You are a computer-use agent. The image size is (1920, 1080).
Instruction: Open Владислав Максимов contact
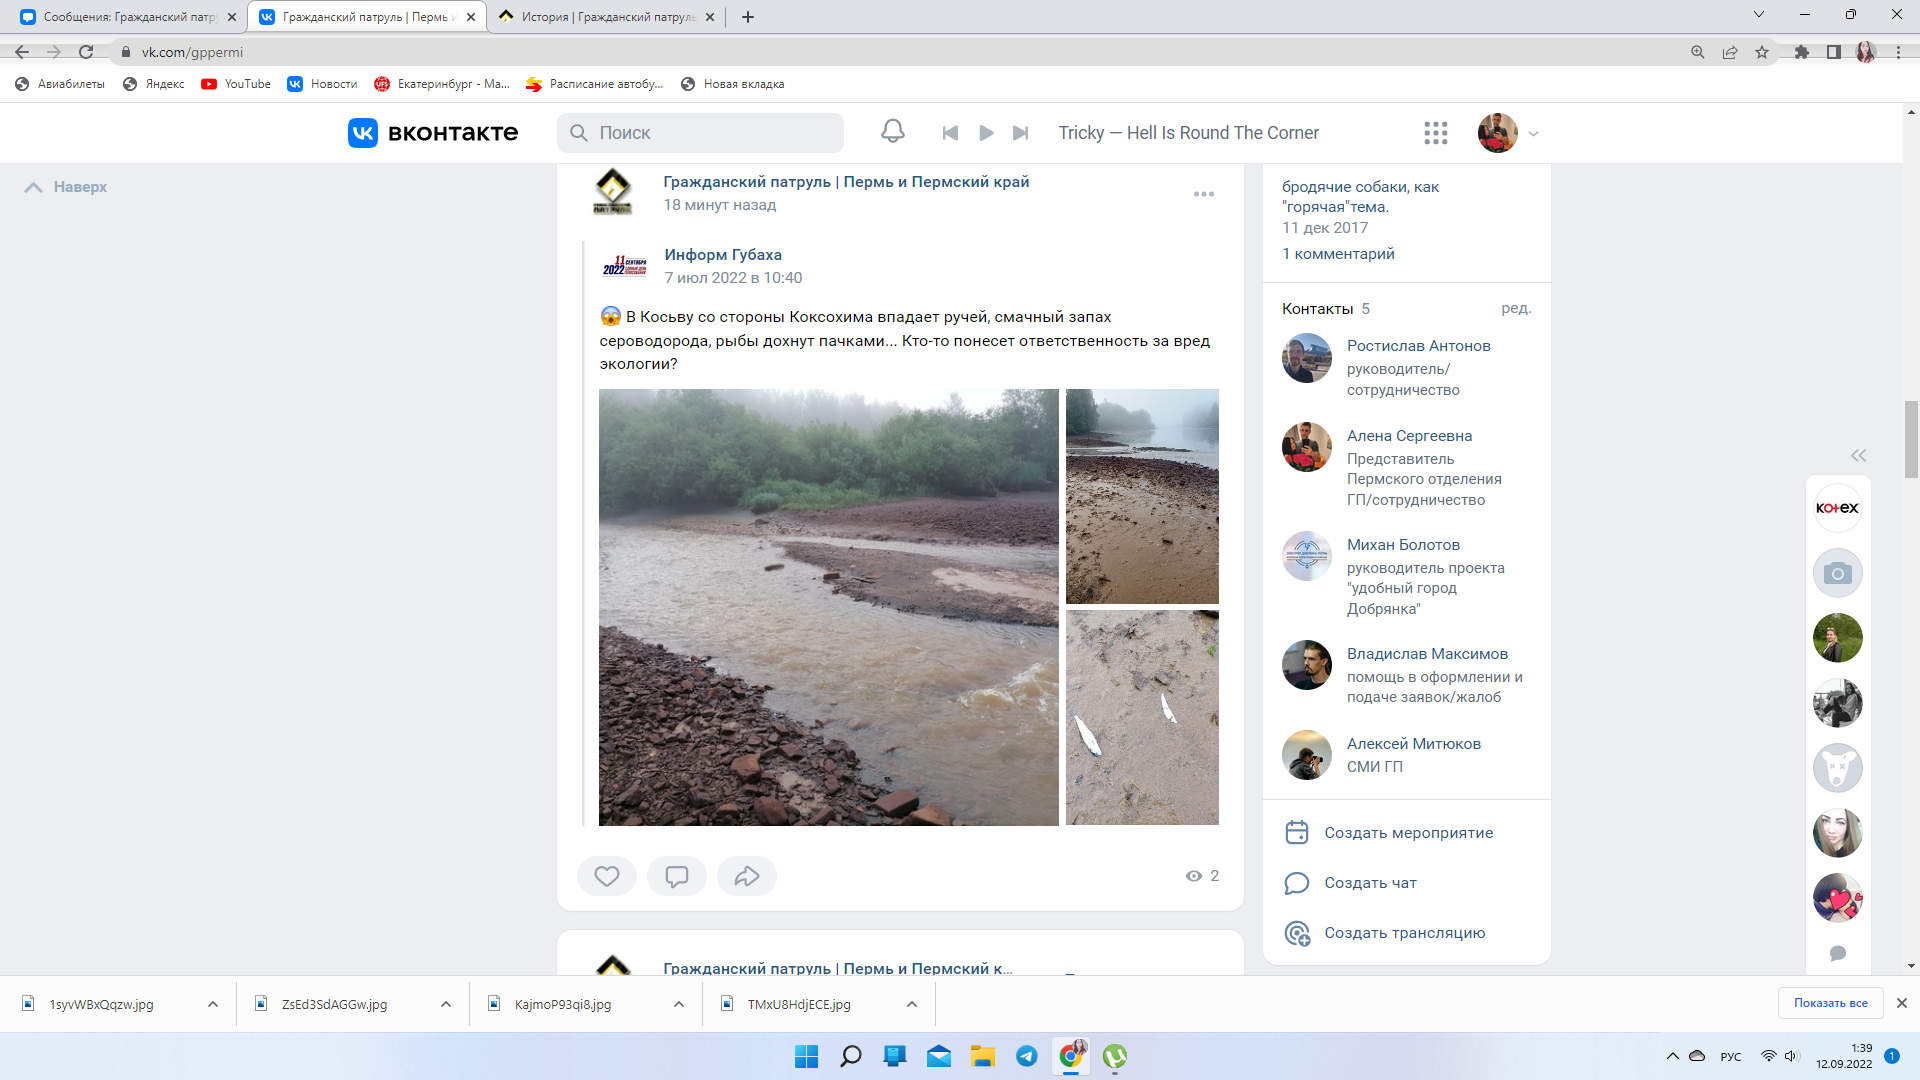pyautogui.click(x=1427, y=654)
